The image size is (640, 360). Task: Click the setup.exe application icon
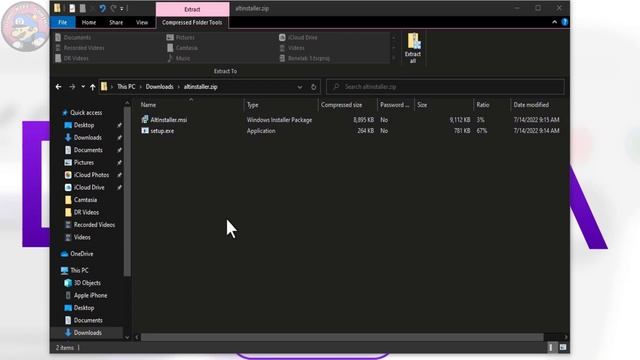coord(144,131)
